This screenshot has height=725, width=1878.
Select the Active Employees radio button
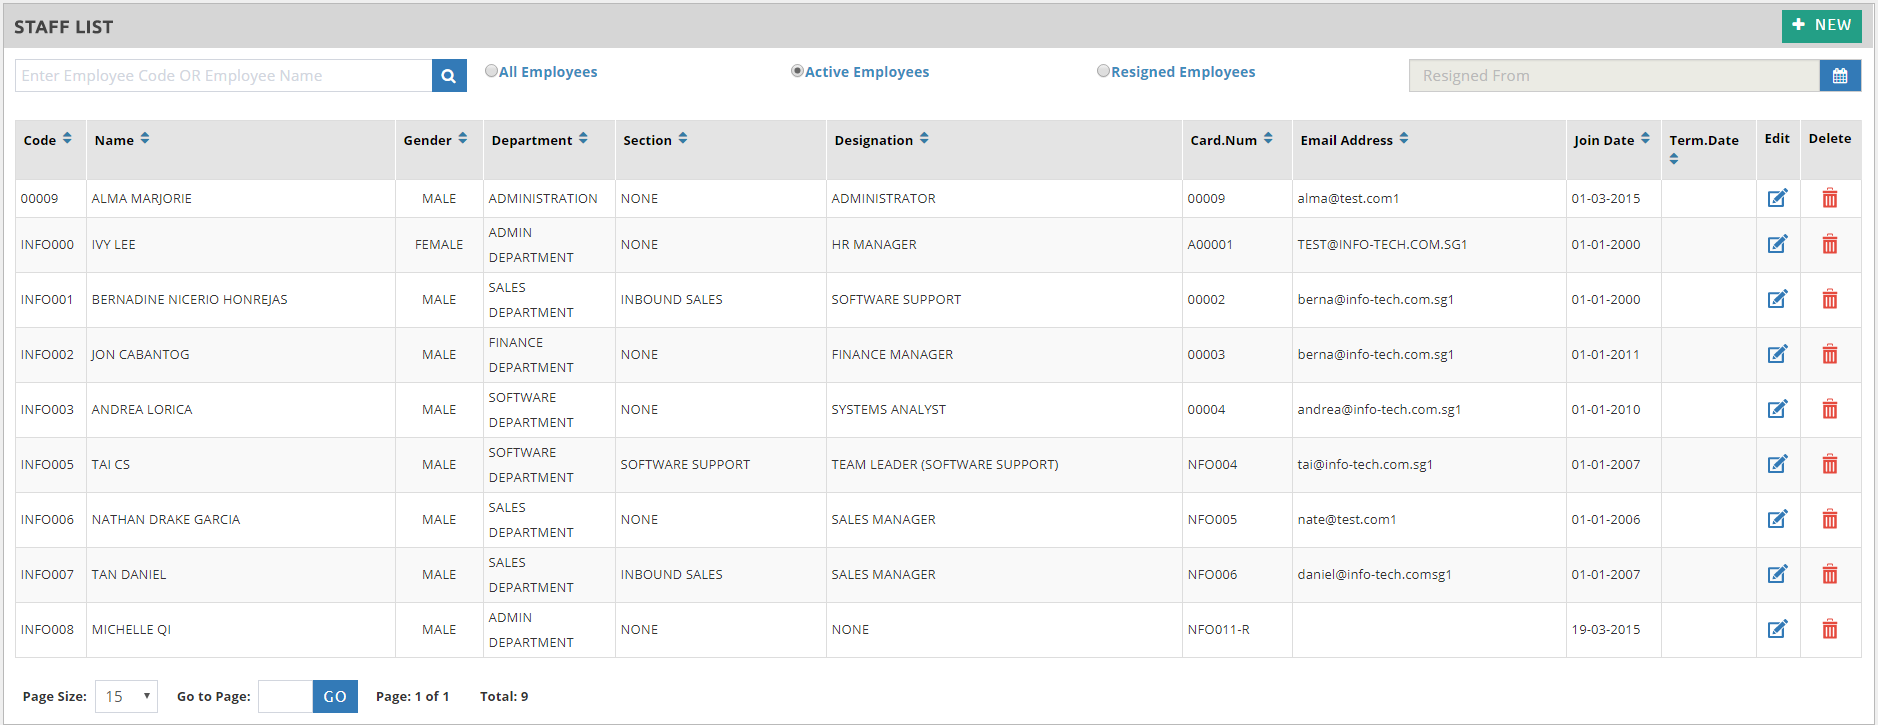pyautogui.click(x=797, y=71)
